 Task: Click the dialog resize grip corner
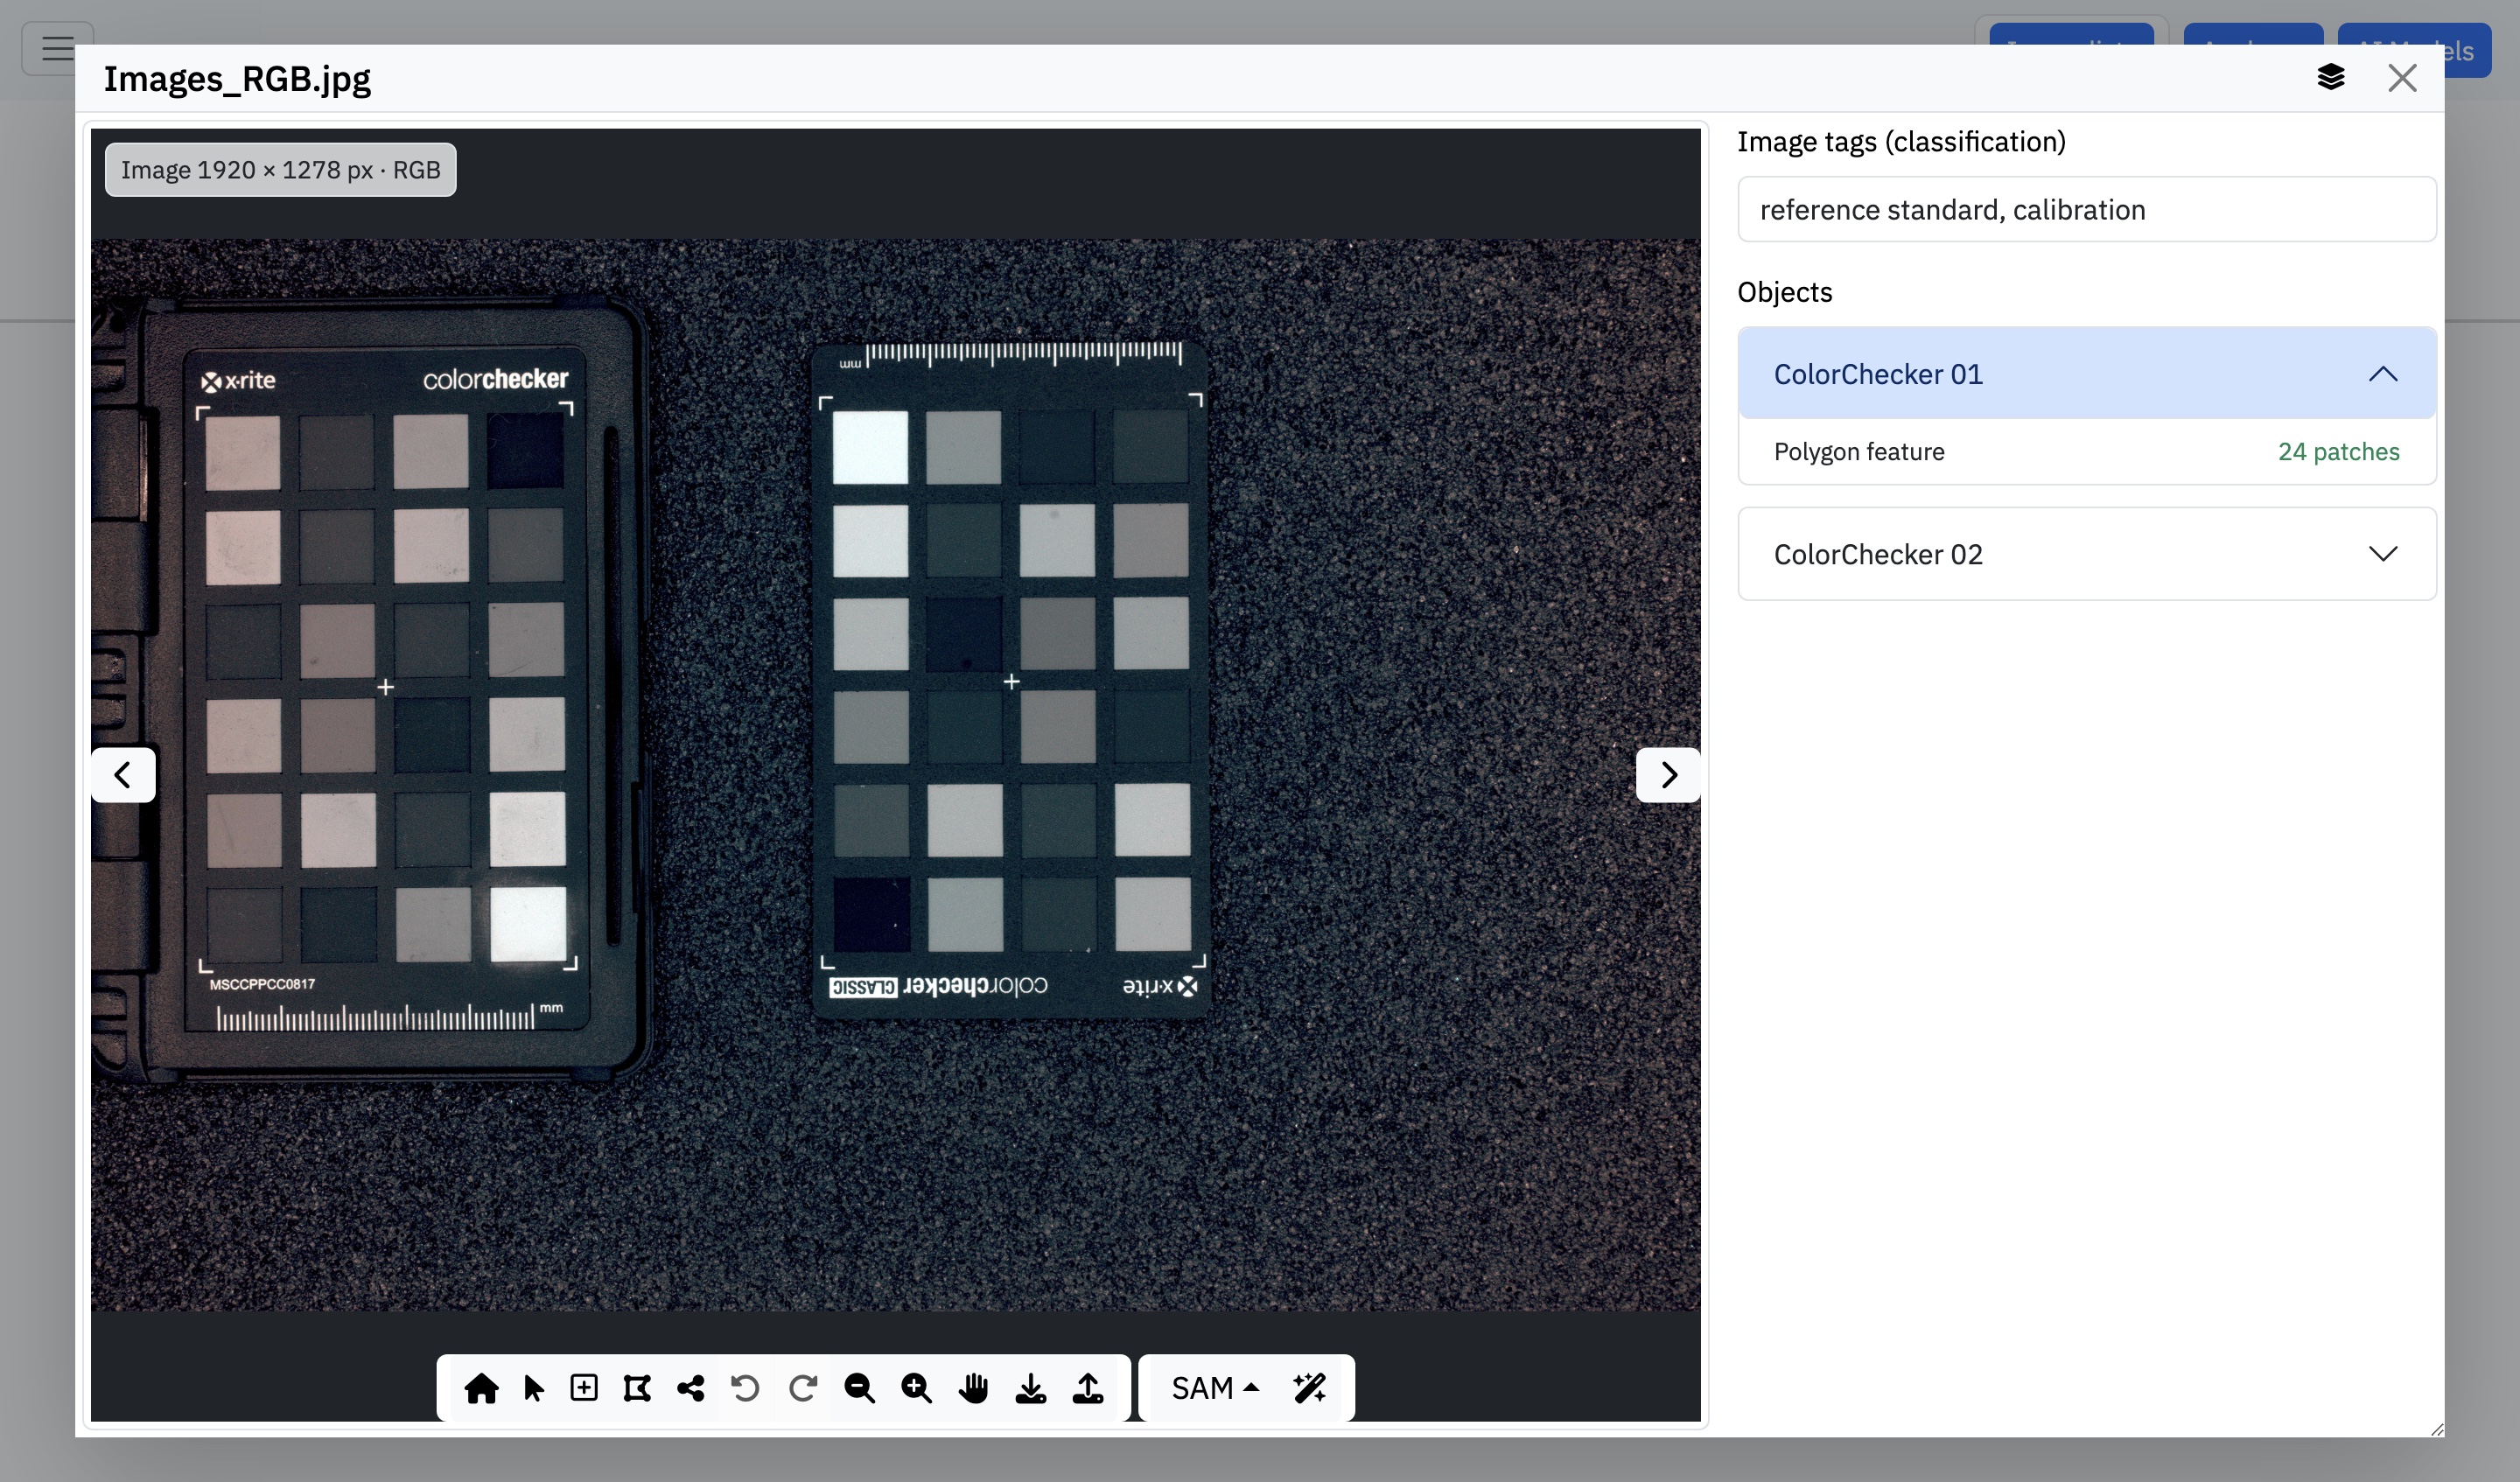coord(2436,1429)
